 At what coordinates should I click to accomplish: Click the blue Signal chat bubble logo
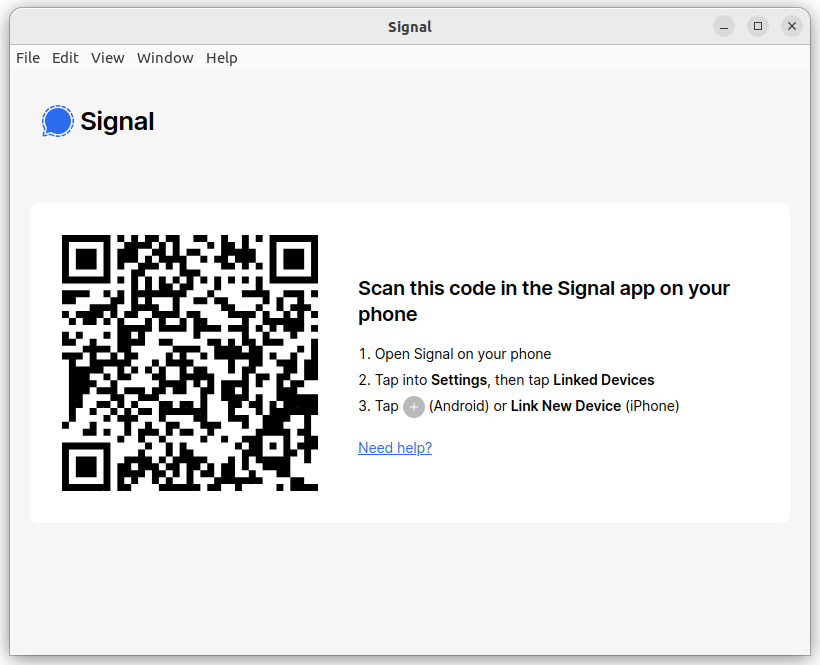pos(58,121)
